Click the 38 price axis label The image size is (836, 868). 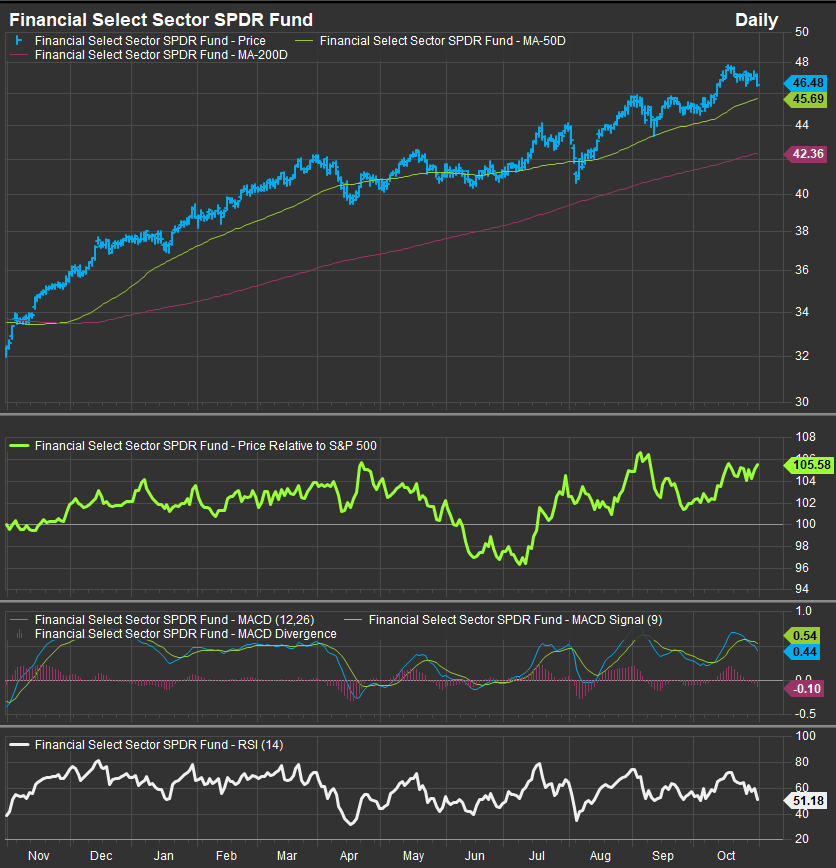pos(802,231)
